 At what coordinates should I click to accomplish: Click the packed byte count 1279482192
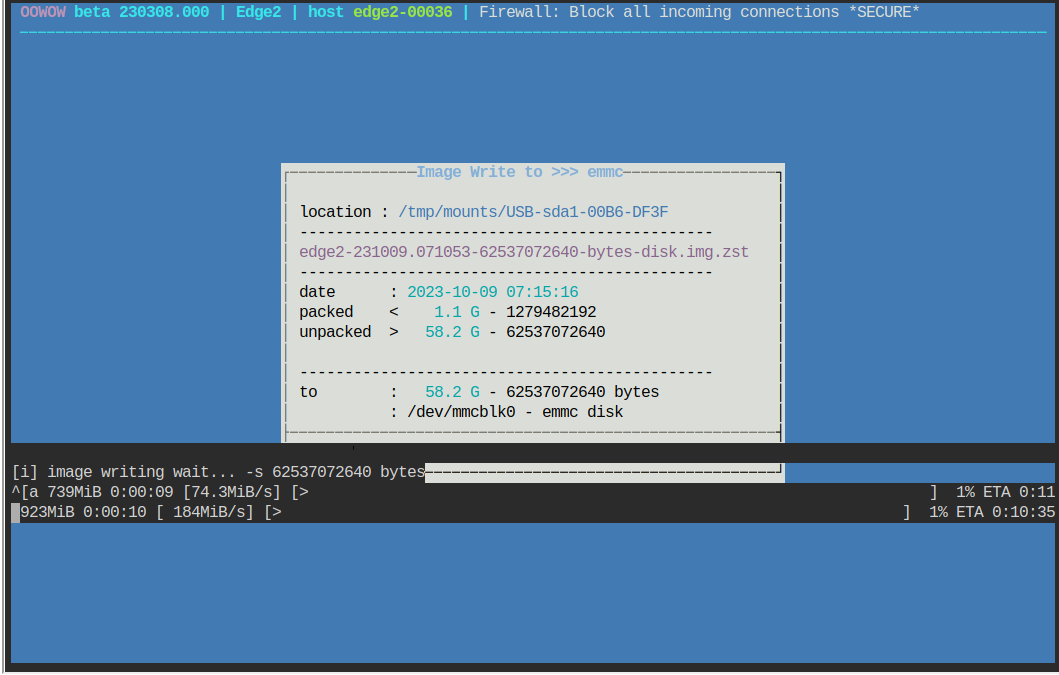551,312
